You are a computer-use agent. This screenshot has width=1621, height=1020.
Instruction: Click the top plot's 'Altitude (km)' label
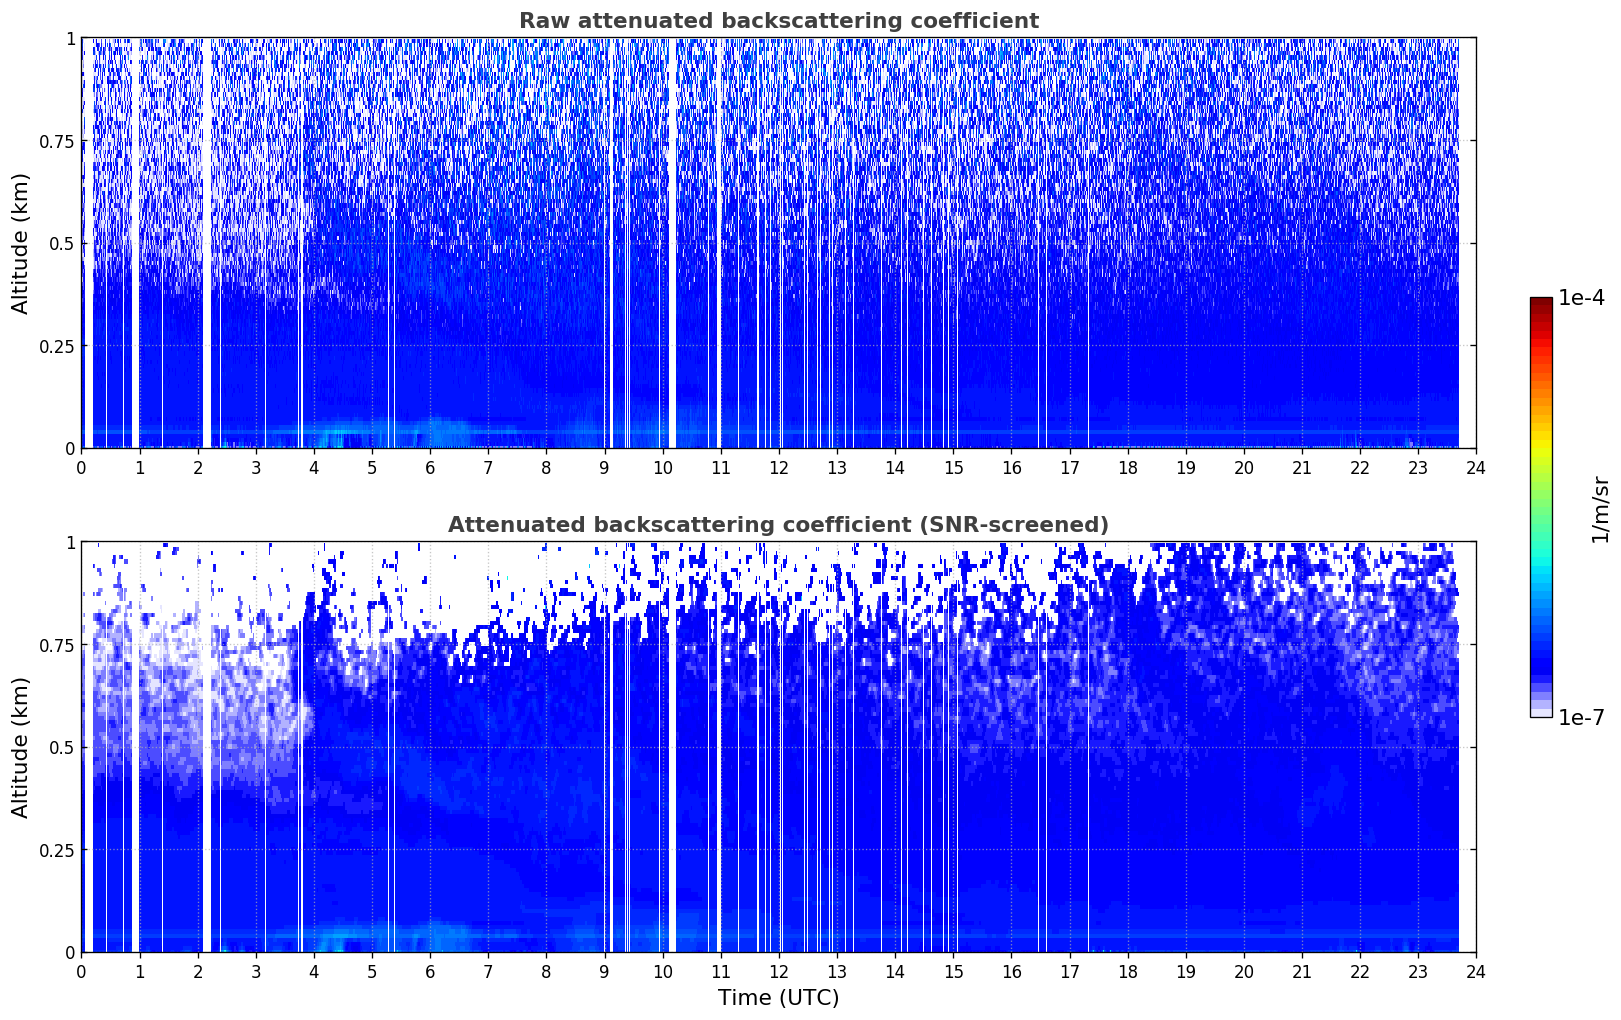(21, 243)
